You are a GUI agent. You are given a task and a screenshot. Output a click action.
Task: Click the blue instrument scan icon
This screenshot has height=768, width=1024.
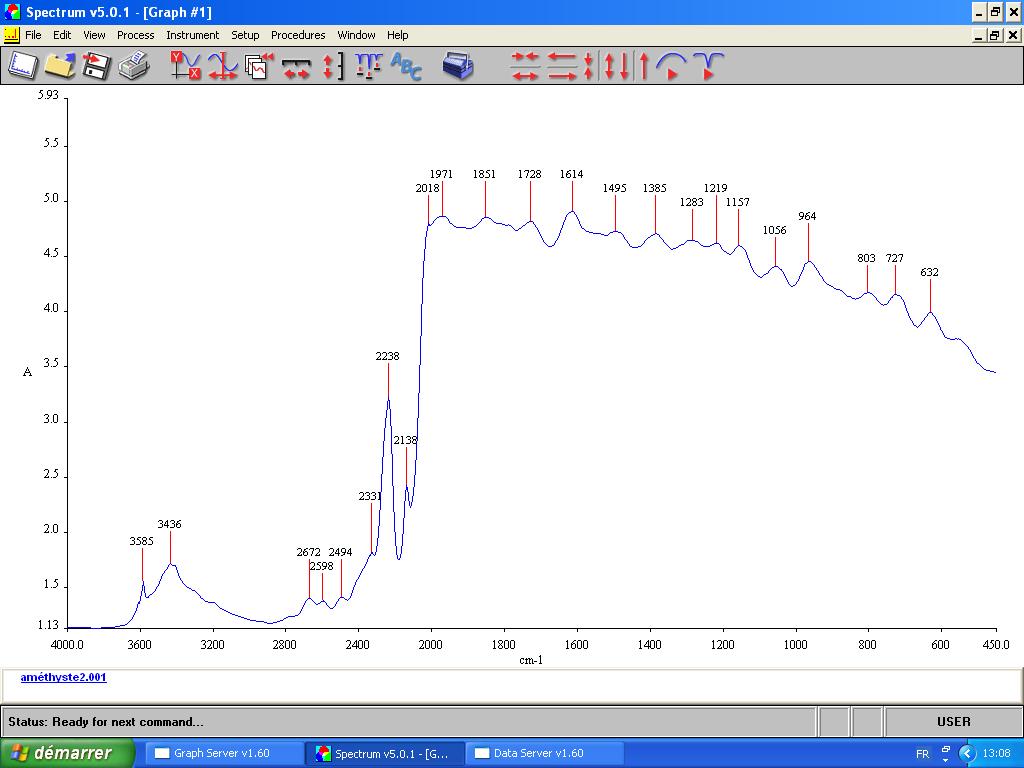click(458, 66)
